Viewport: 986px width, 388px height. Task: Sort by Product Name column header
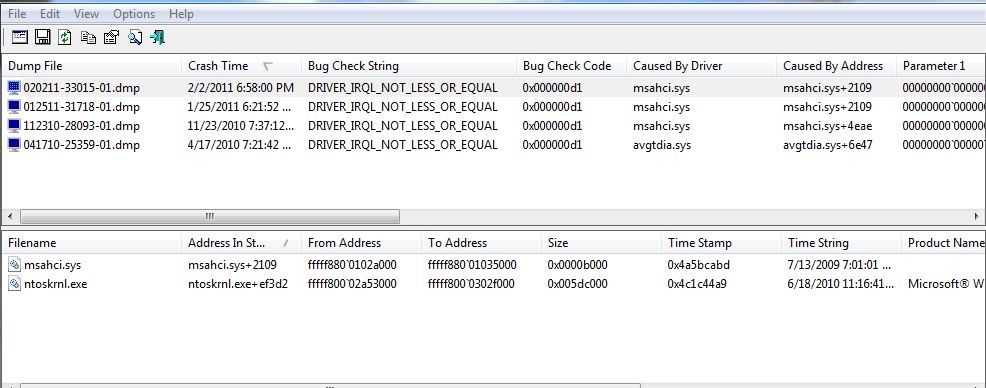pos(943,243)
